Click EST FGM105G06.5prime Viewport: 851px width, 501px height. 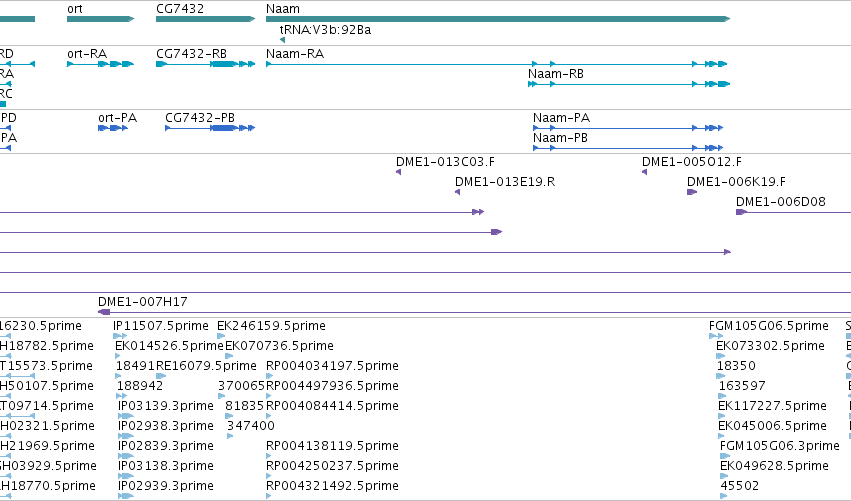point(769,326)
